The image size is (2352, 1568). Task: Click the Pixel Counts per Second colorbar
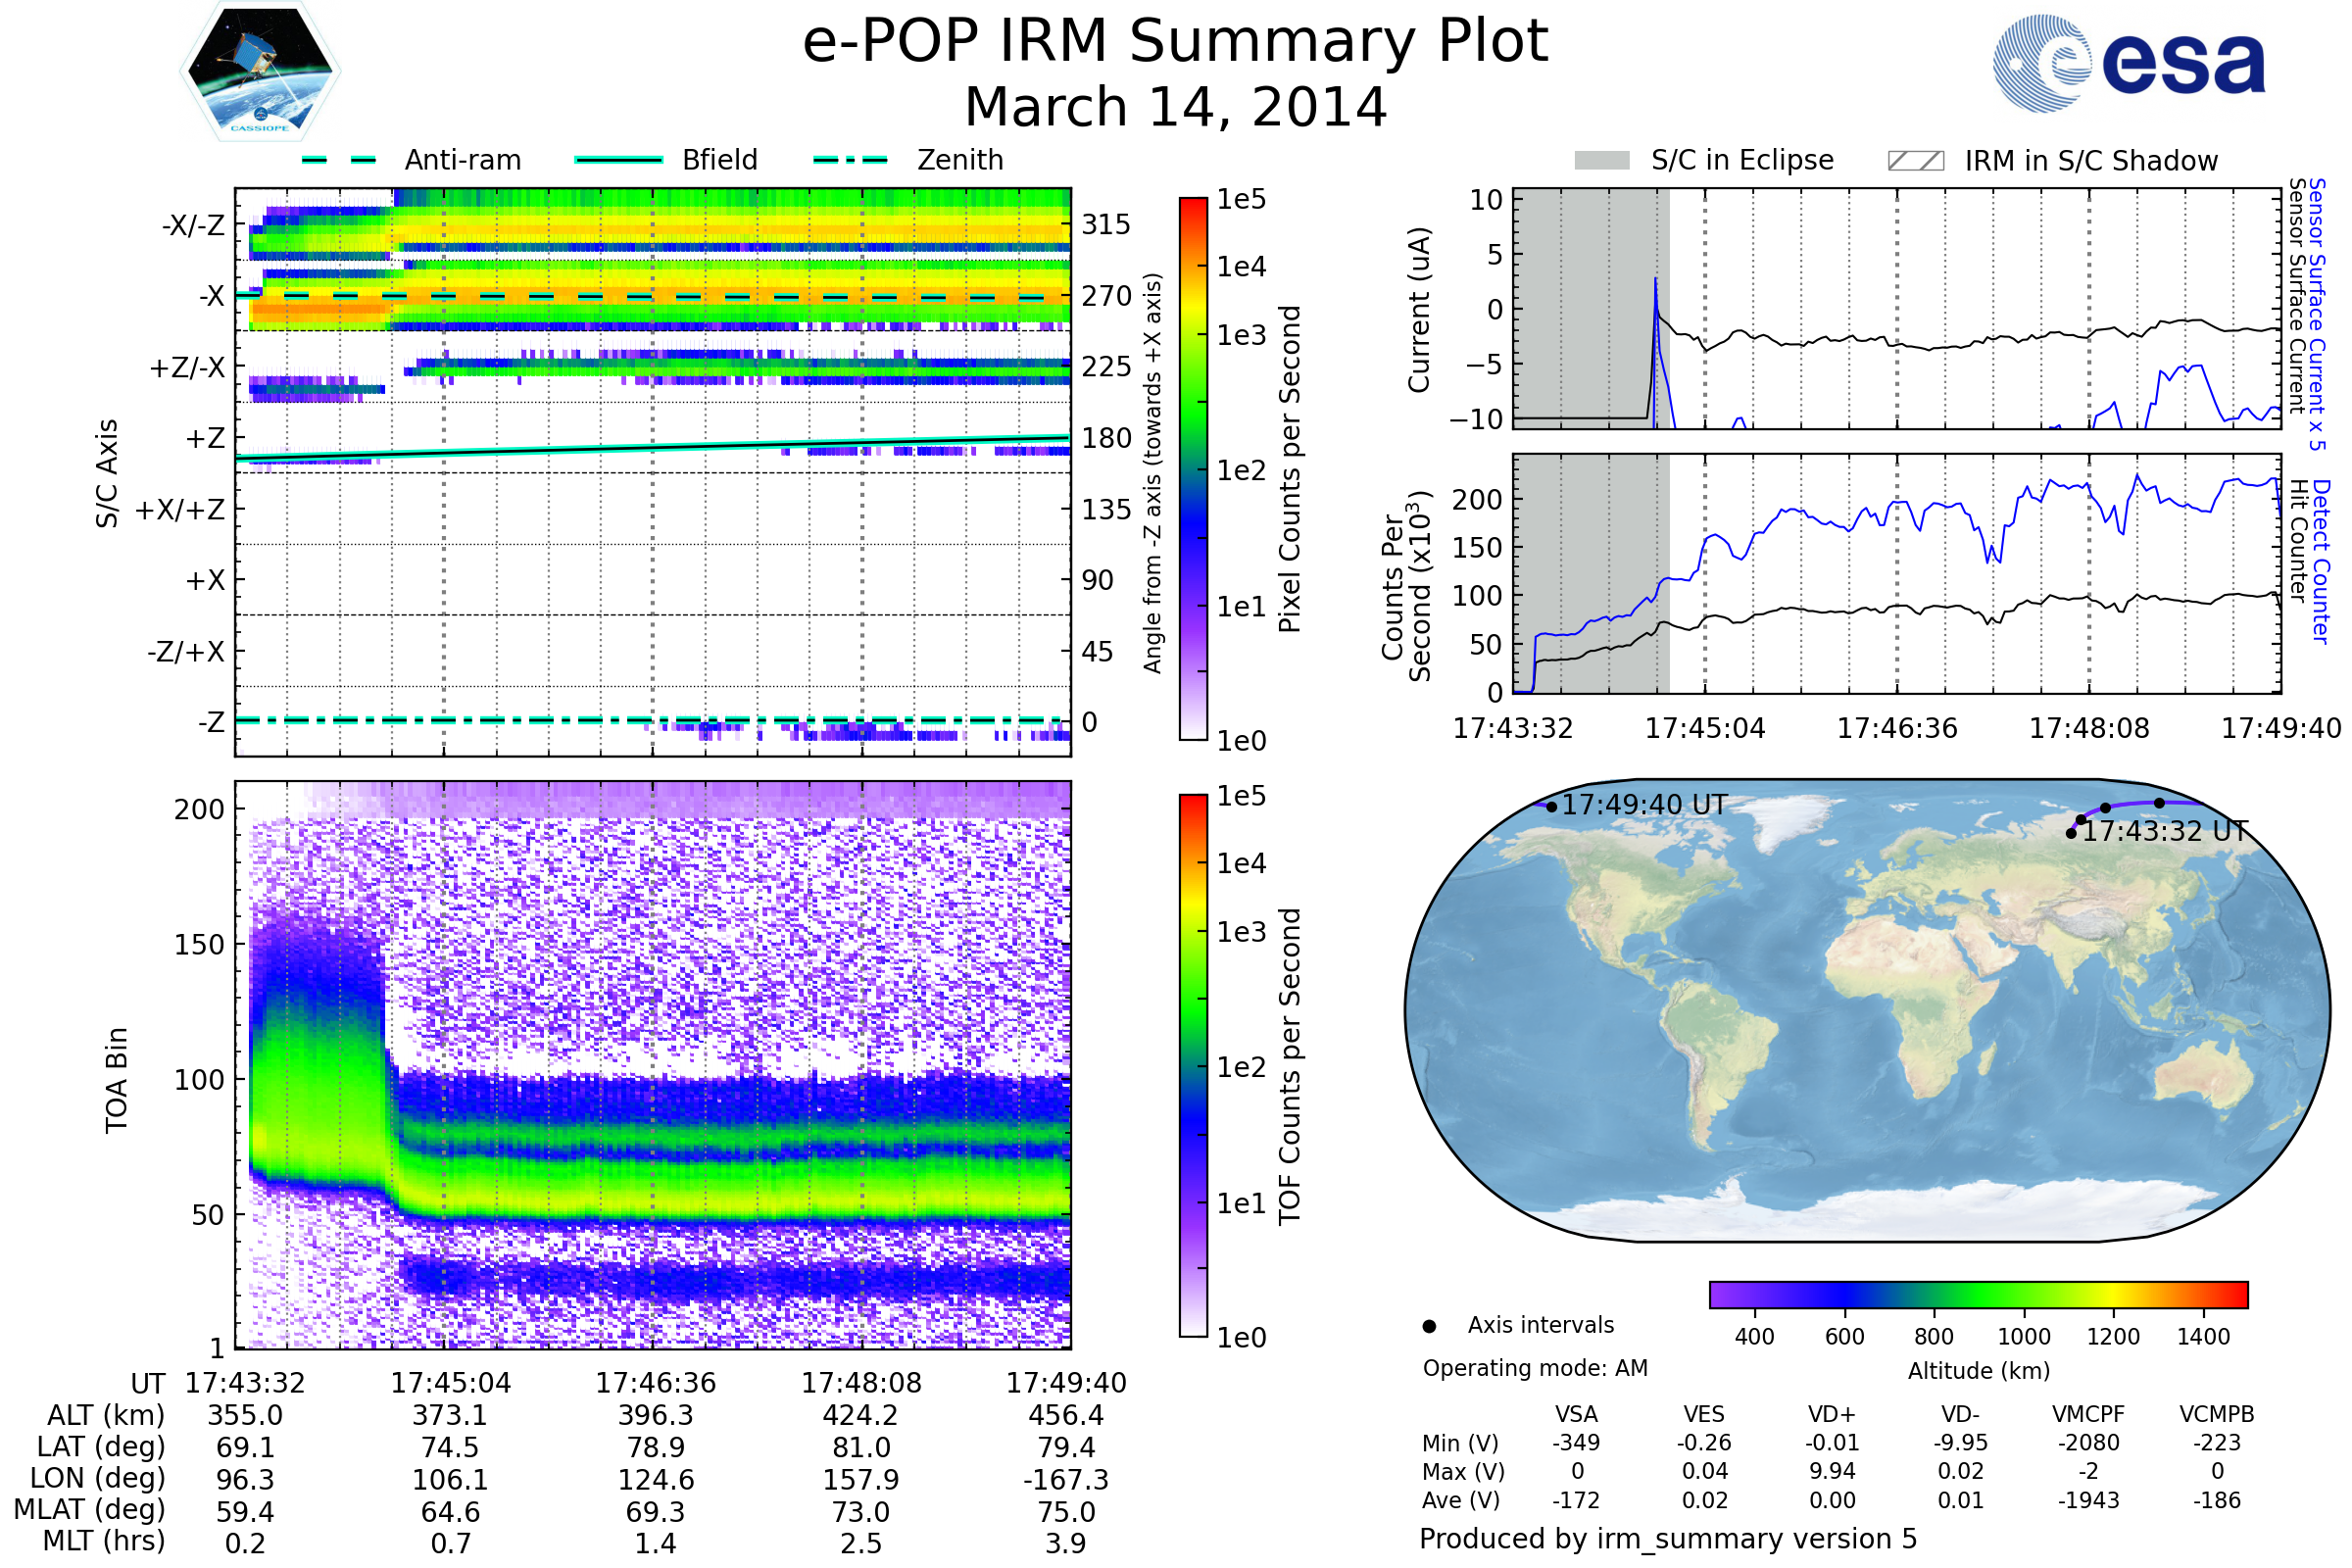click(1193, 468)
